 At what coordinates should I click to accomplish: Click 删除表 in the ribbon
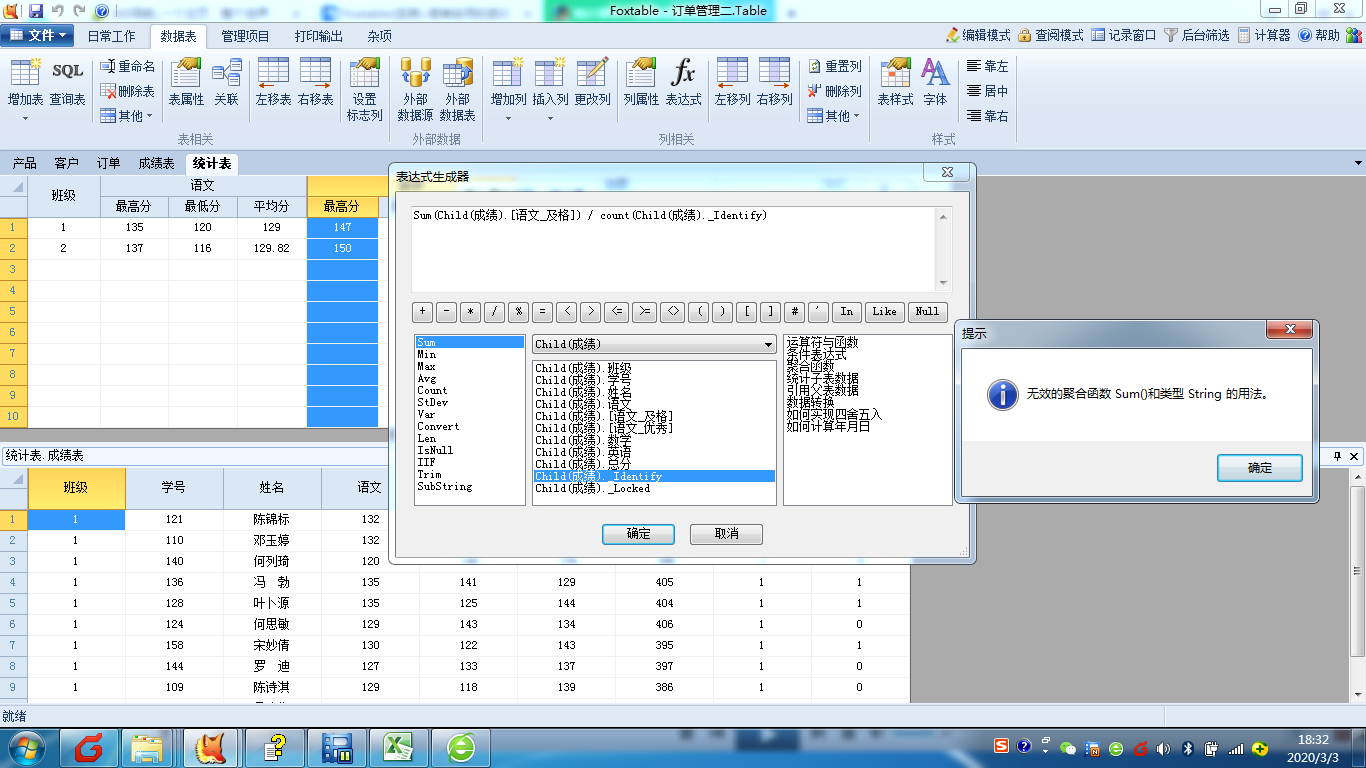tap(127, 91)
